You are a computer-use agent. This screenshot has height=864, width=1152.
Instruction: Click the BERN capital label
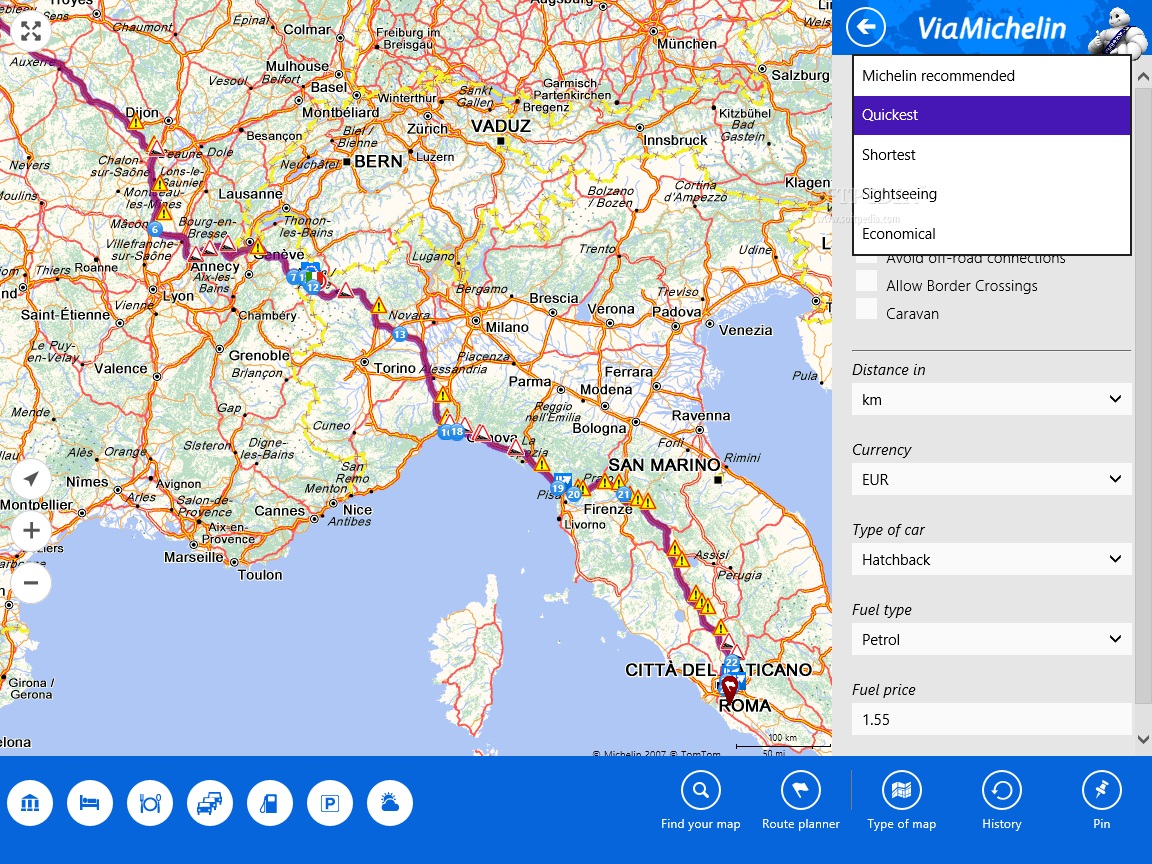pyautogui.click(x=378, y=162)
